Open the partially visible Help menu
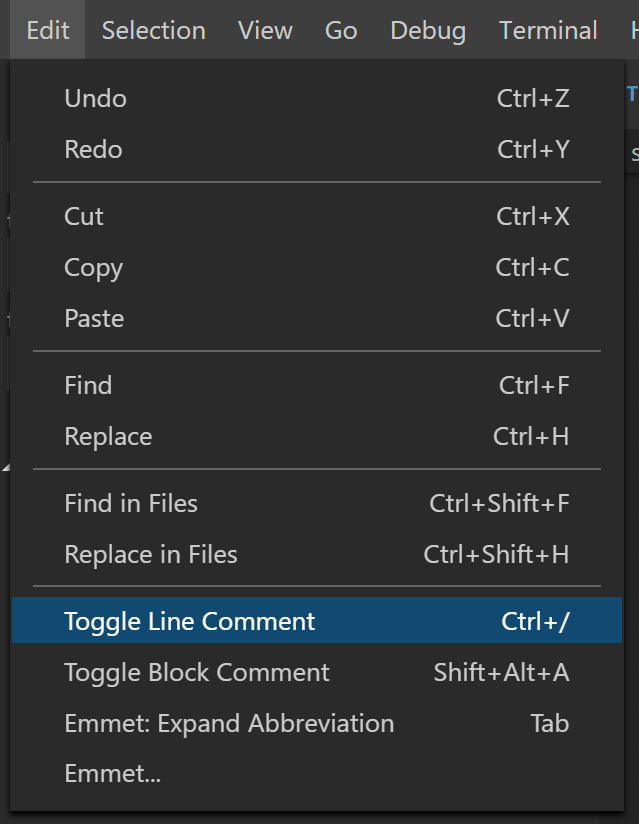 pyautogui.click(x=633, y=30)
